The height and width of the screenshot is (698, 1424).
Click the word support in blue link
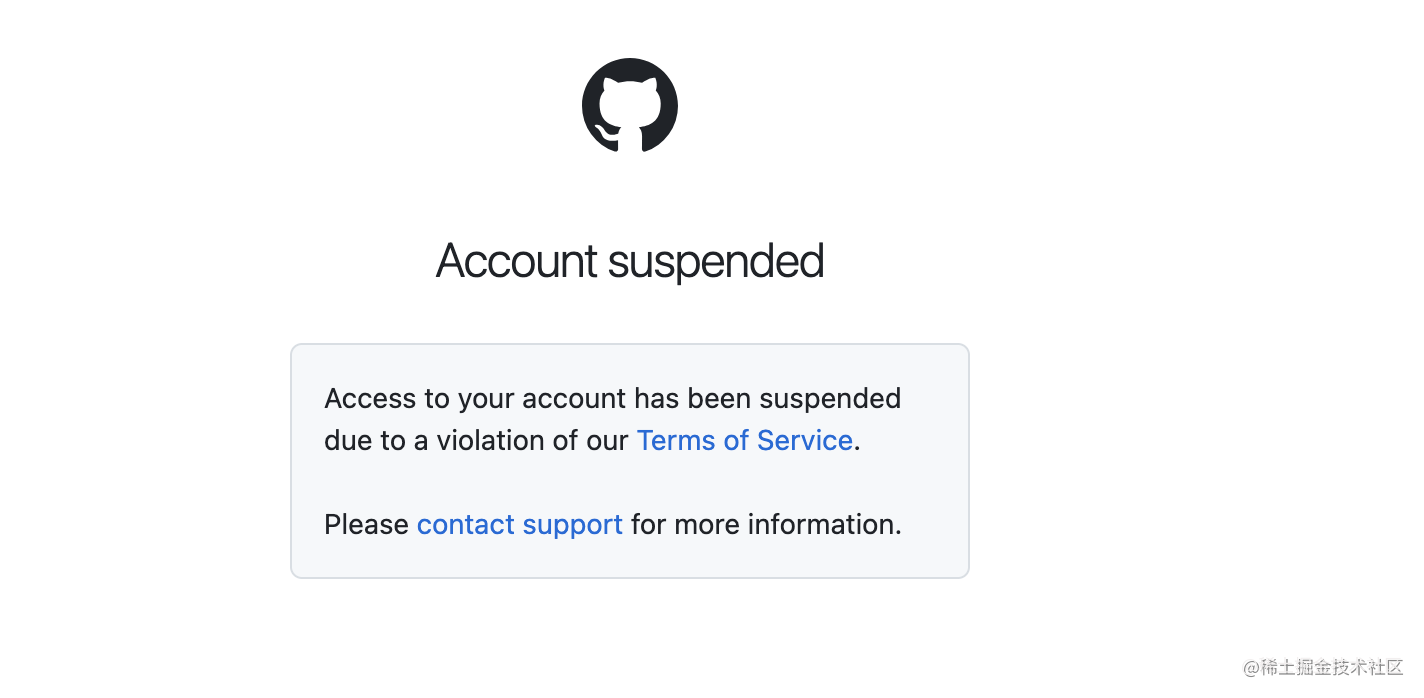[573, 526]
